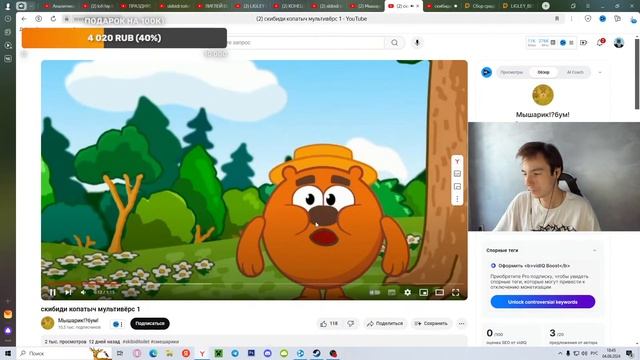Switch to the Сбор сред browser tab
Image resolution: width=640 pixels, height=360 pixels.
coord(480,6)
